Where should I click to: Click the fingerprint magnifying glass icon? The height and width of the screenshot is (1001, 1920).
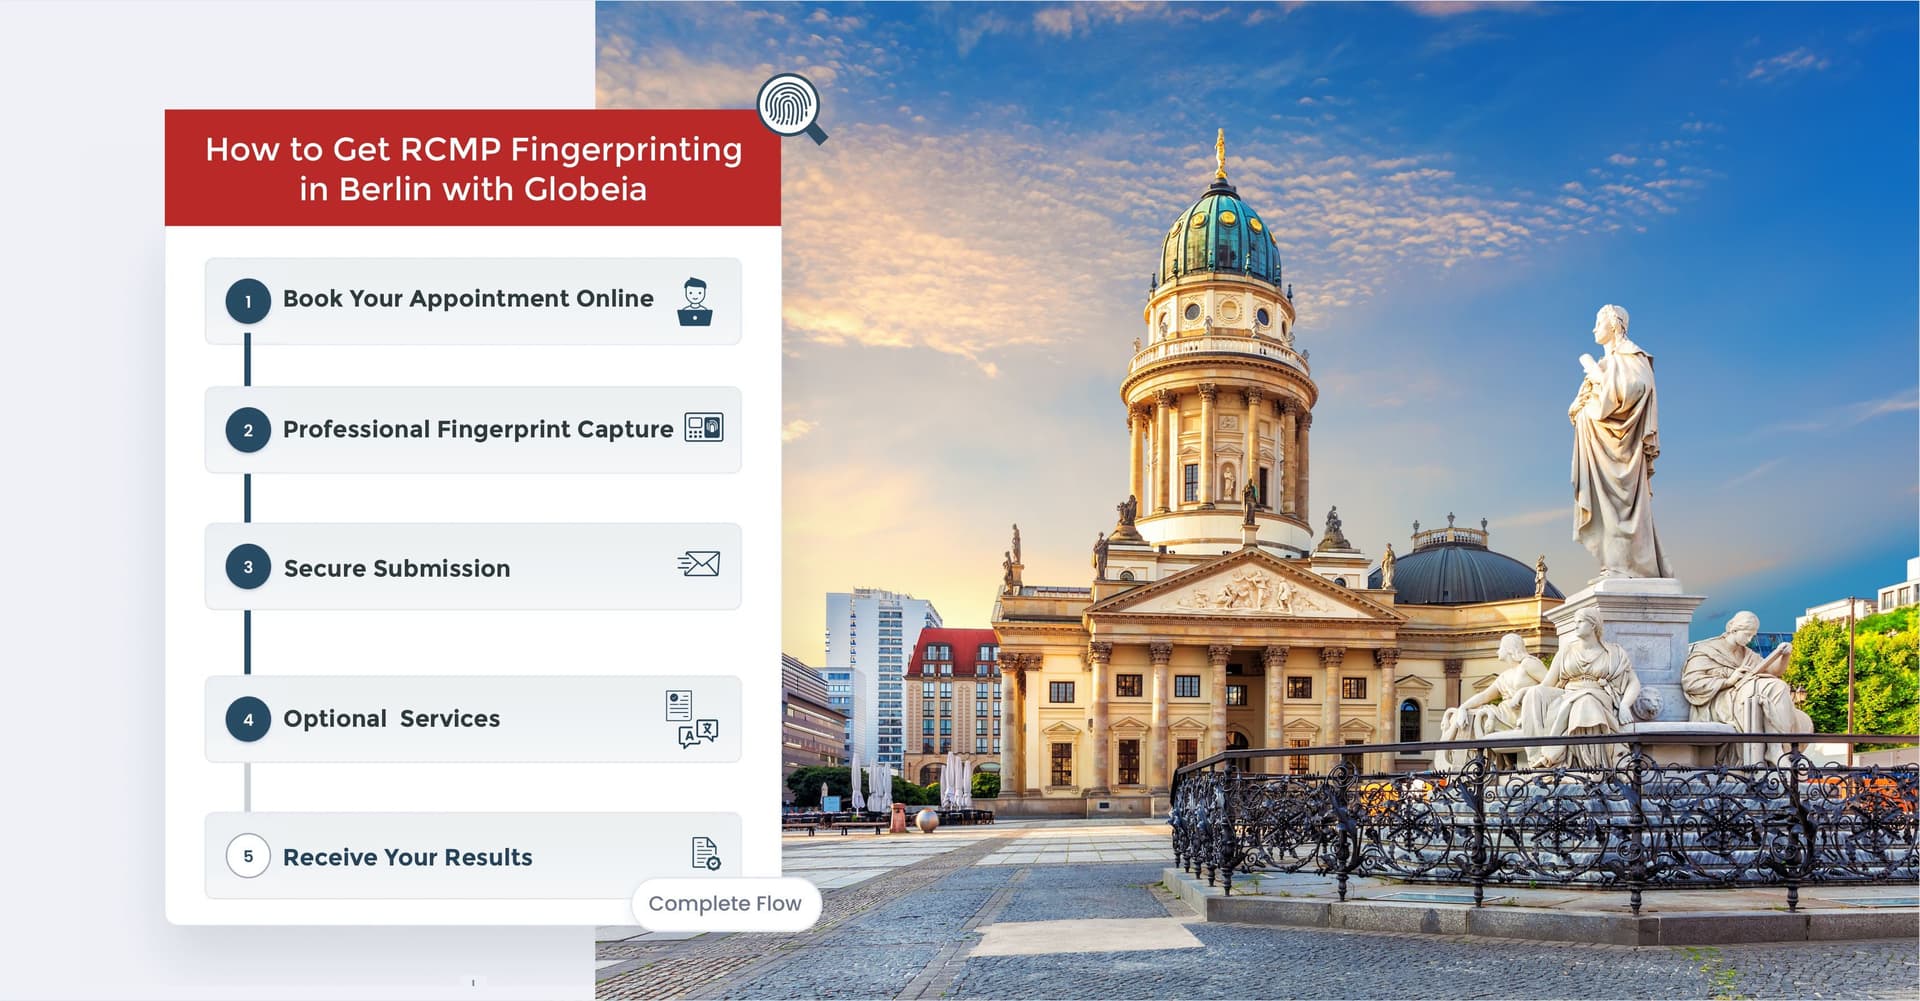pos(790,106)
